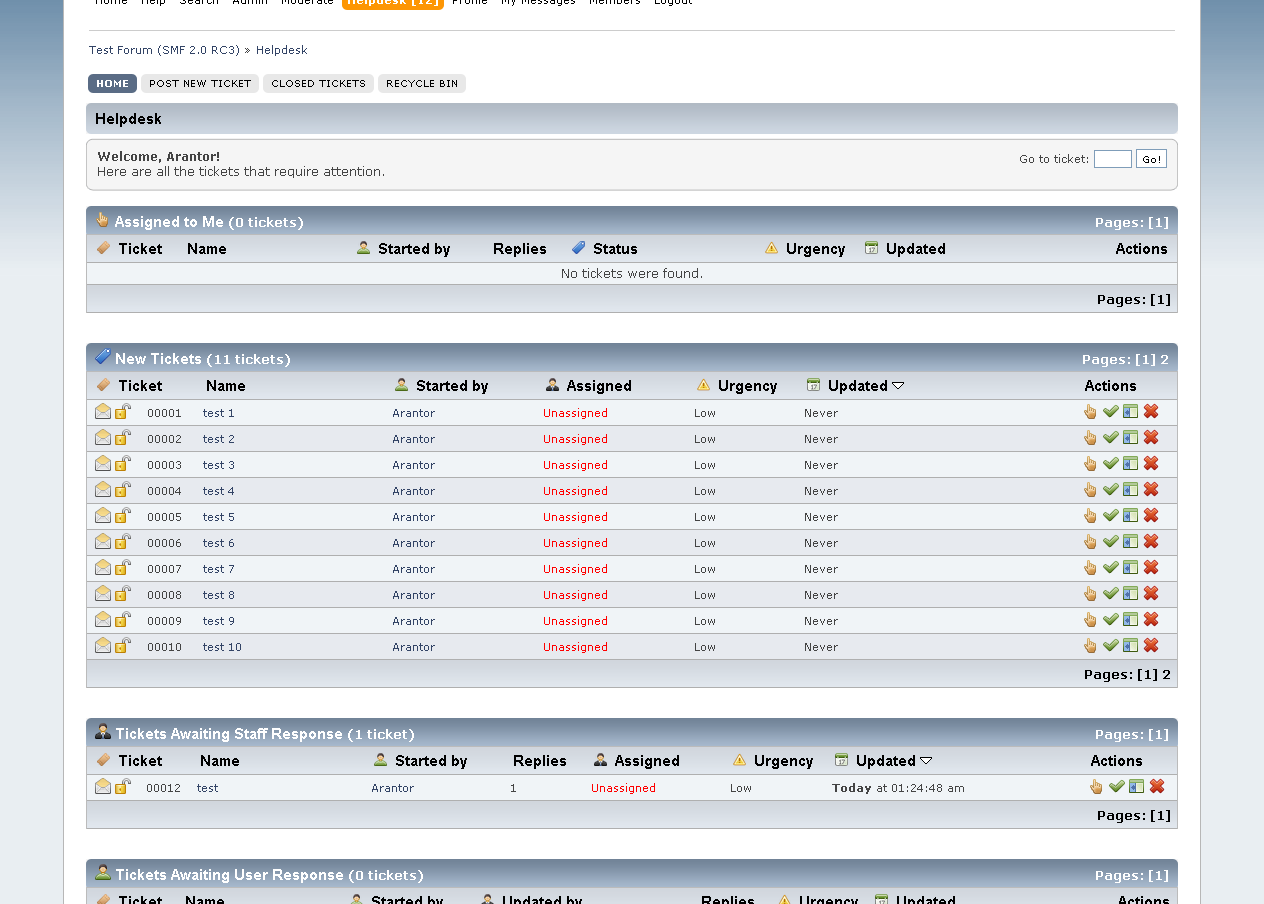1264x904 pixels.
Task: Click the Low urgency value for ticket 00003
Action: tap(705, 465)
